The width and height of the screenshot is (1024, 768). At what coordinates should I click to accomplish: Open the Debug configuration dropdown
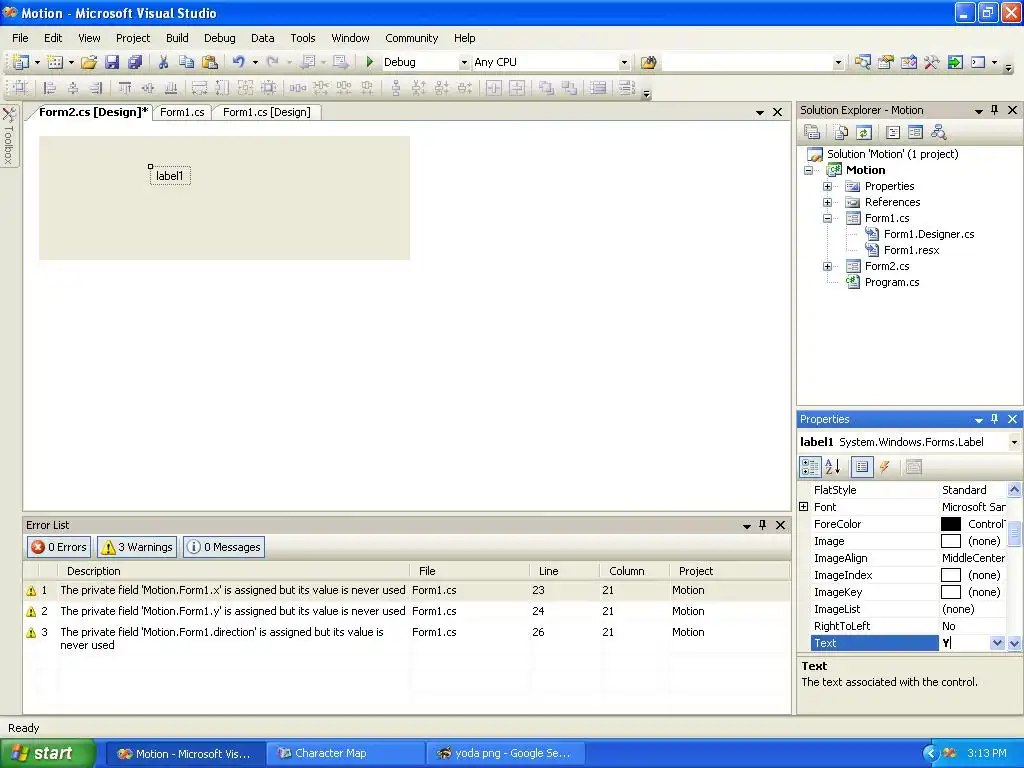tap(464, 62)
